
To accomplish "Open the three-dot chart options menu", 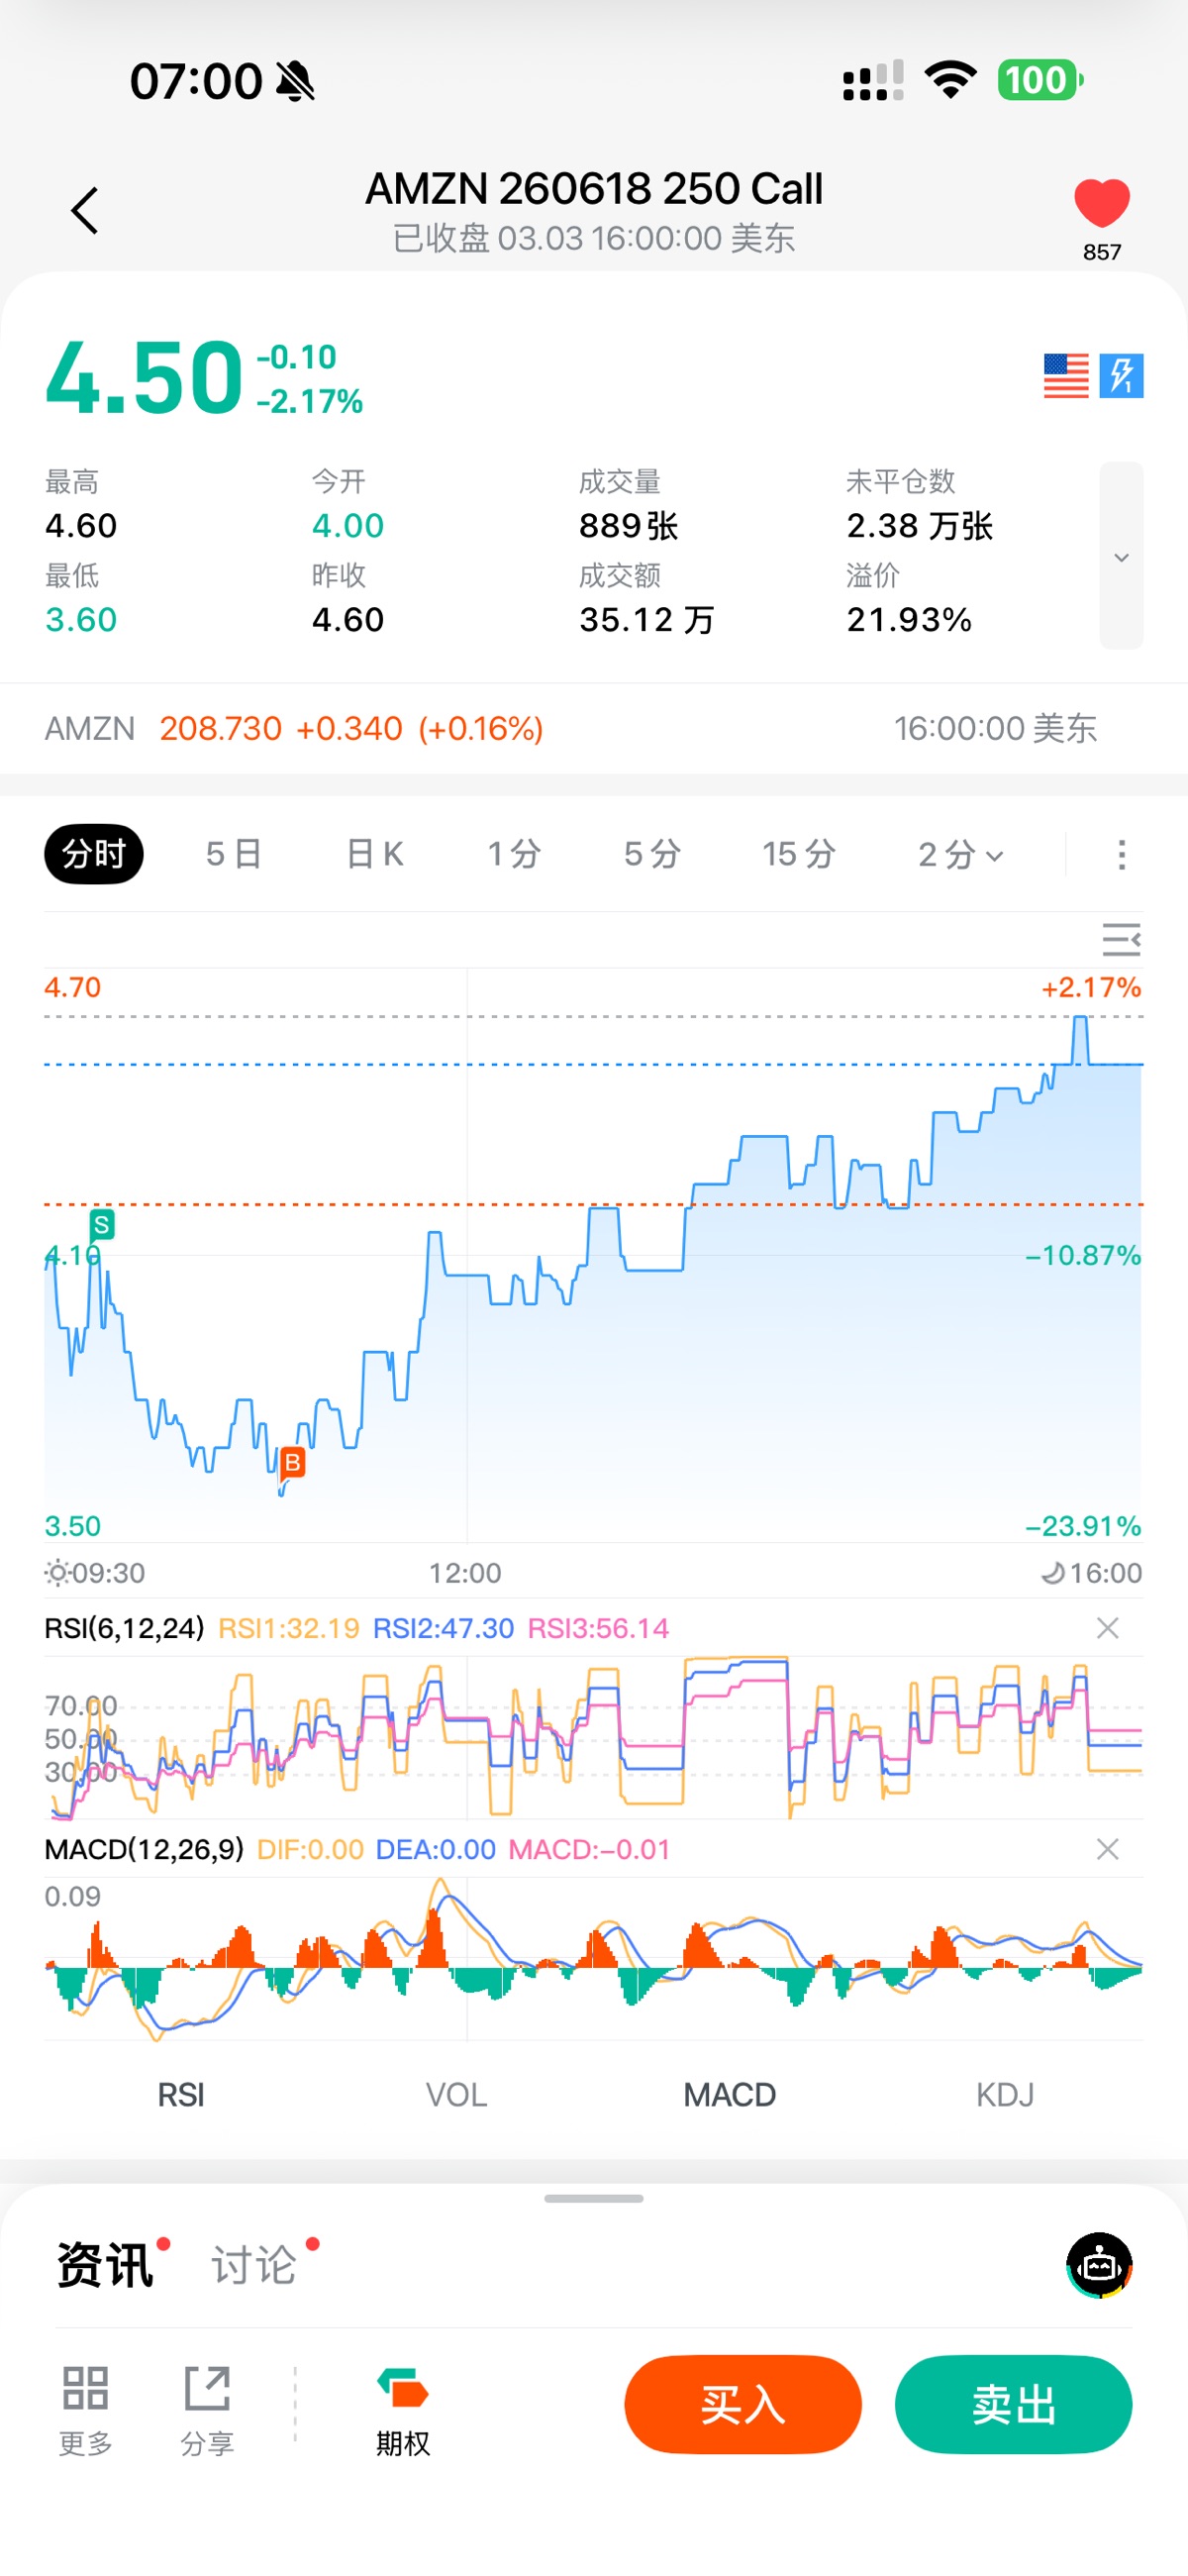I will pyautogui.click(x=1121, y=855).
